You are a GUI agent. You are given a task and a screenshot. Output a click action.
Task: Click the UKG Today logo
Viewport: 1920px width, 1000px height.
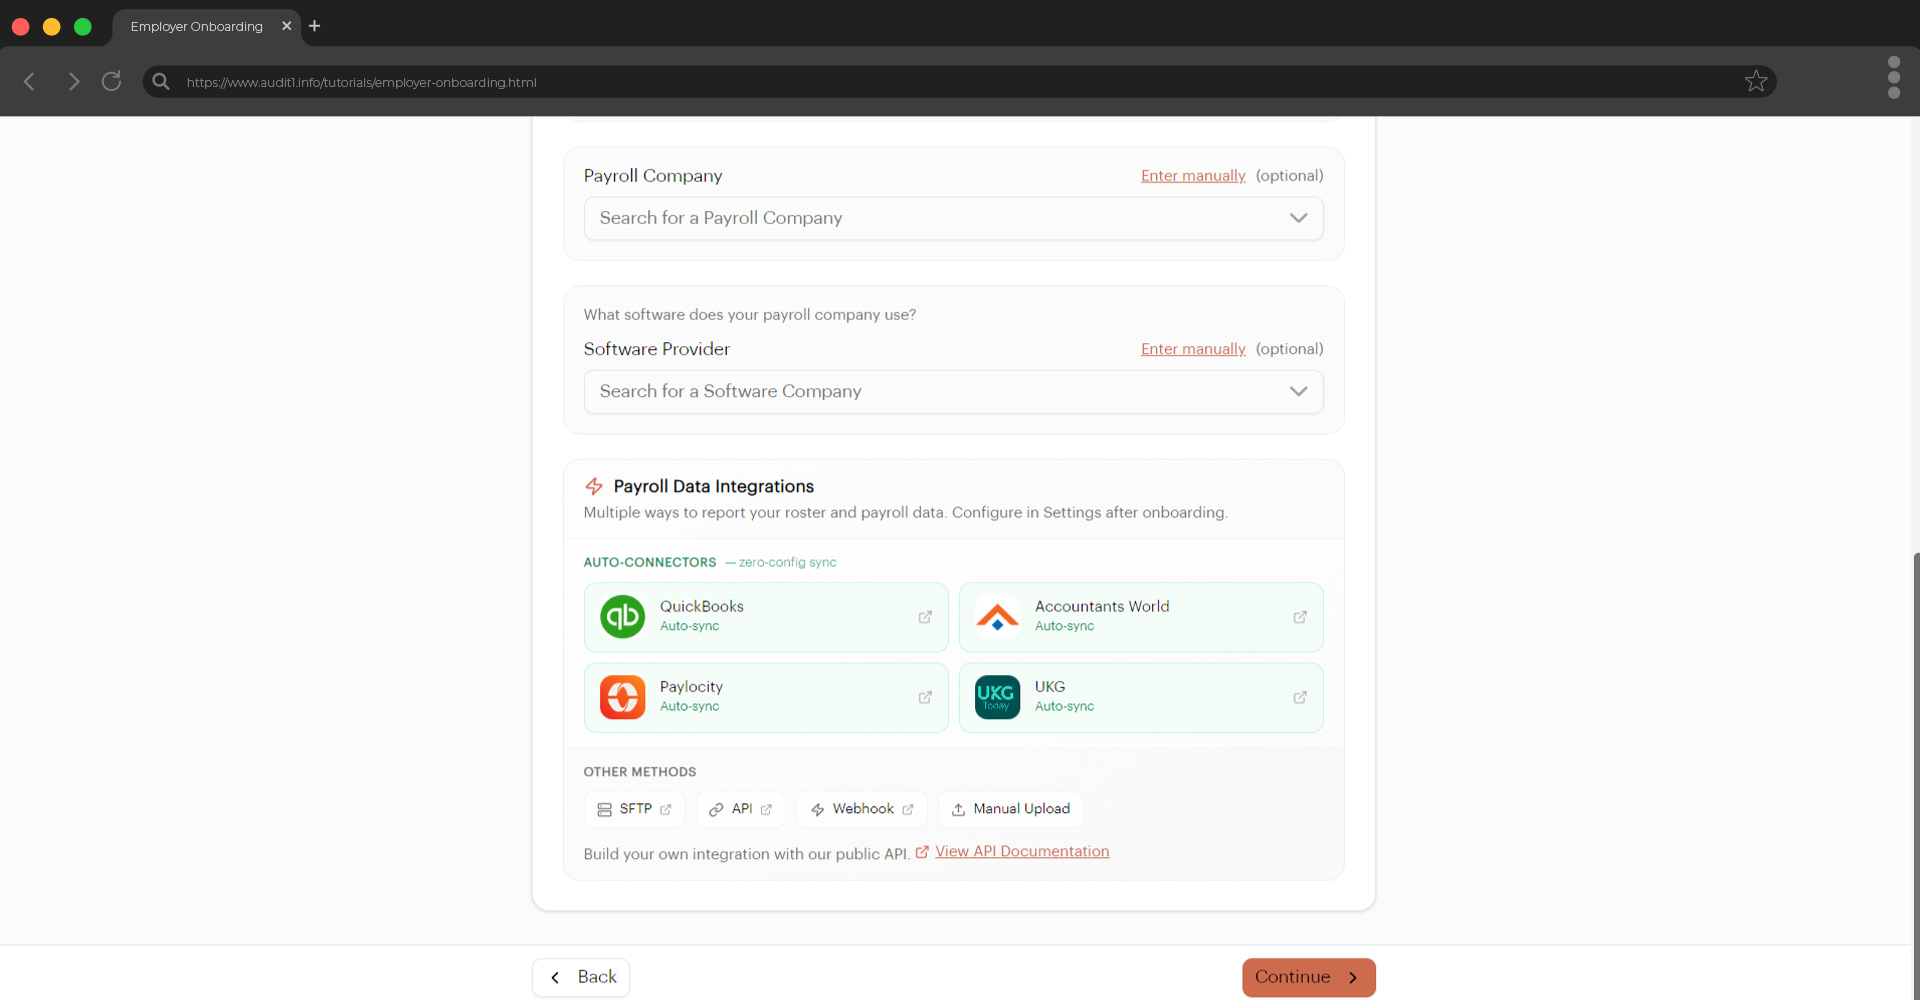[x=997, y=697]
